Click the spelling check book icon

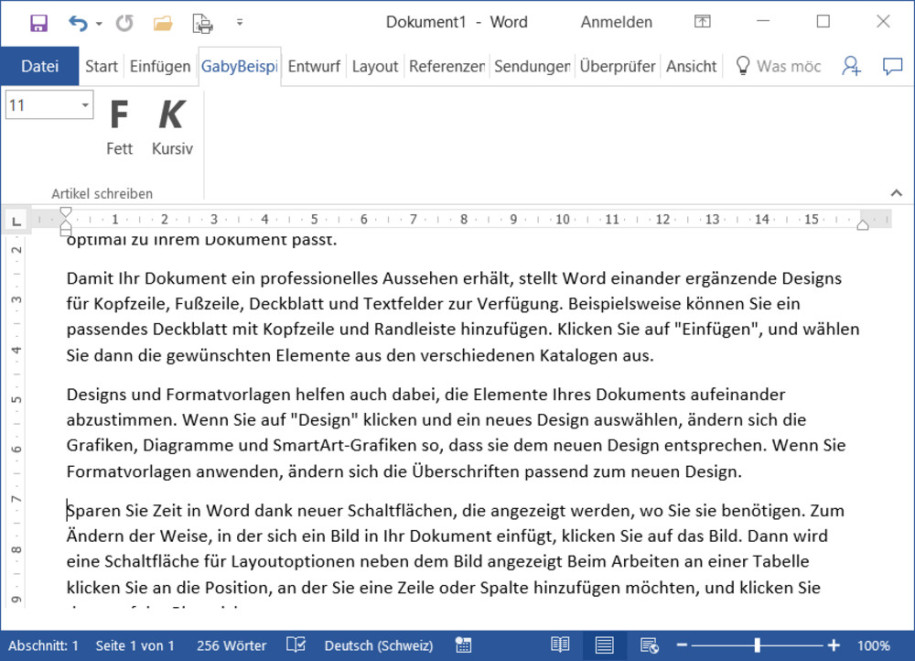click(x=296, y=645)
